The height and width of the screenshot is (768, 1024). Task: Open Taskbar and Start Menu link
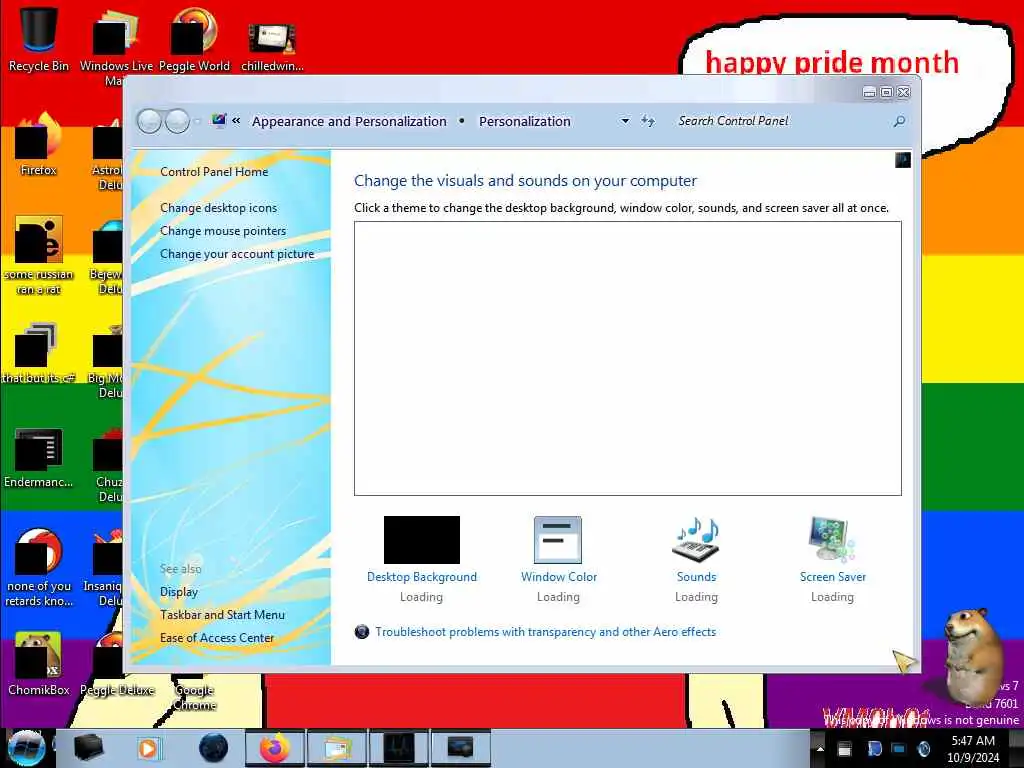[x=222, y=615]
